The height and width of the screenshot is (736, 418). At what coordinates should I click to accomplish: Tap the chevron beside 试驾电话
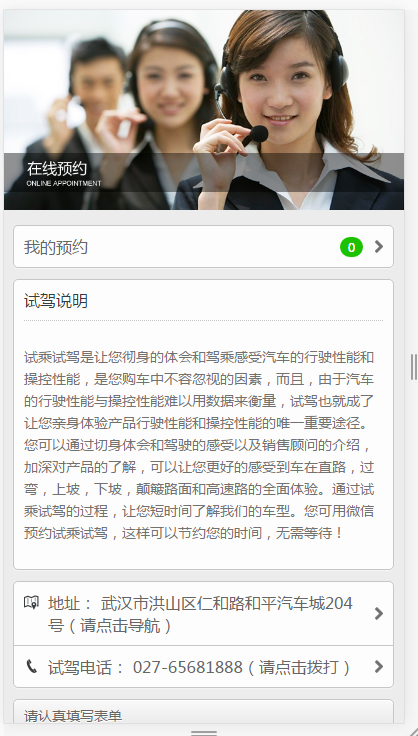tap(379, 667)
